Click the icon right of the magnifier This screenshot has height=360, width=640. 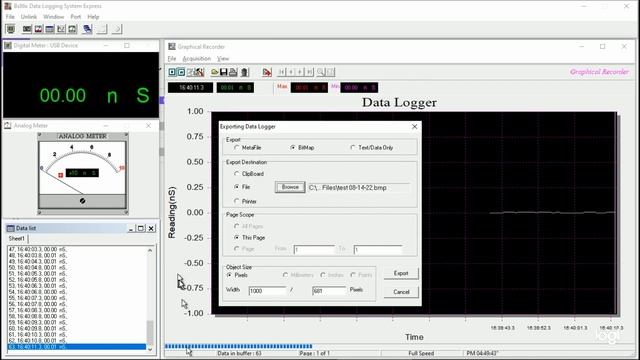330,72
